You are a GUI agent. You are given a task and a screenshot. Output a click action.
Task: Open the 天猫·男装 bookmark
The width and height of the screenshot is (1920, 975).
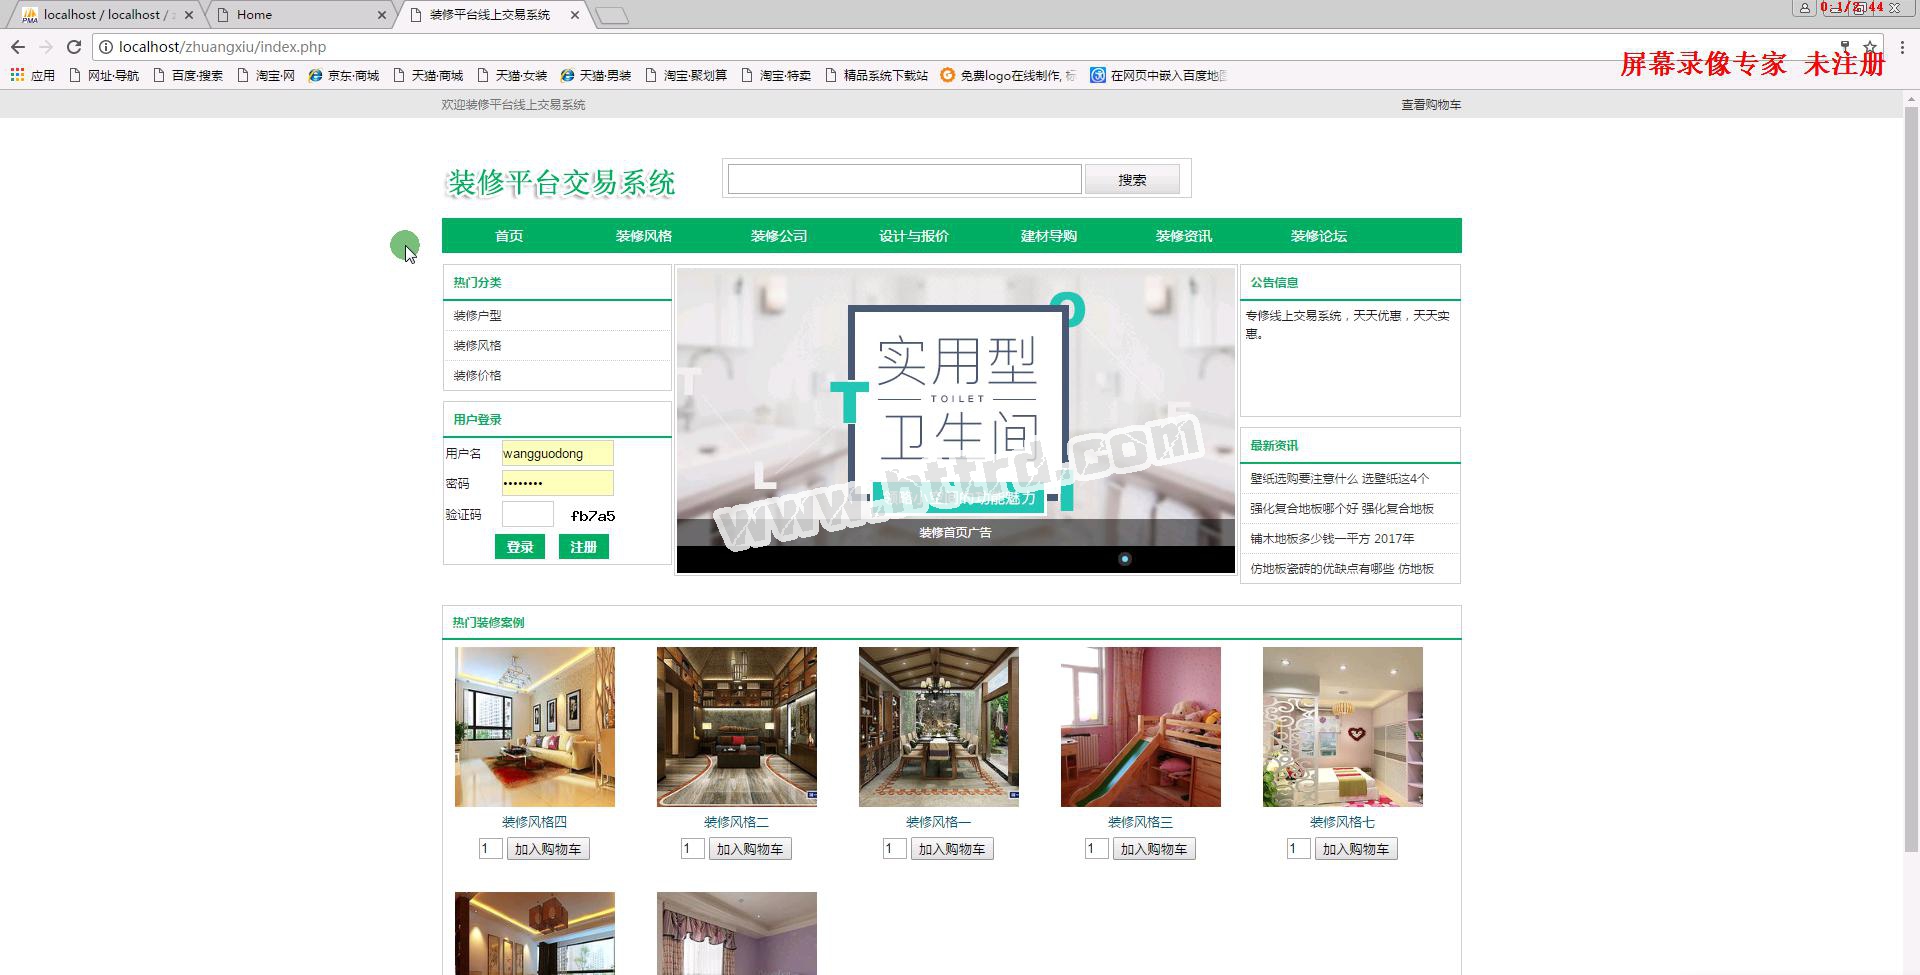coord(596,75)
